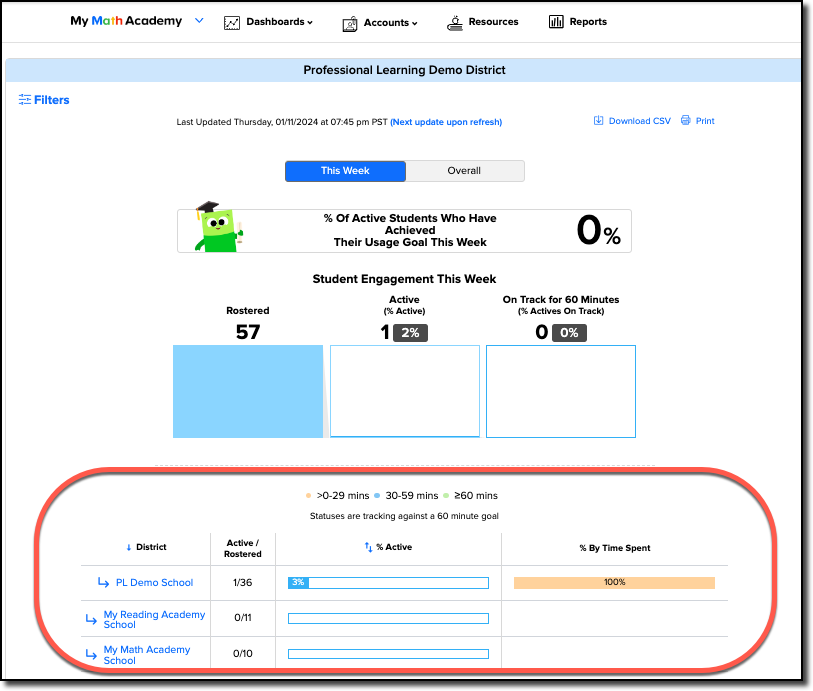
Task: Click the 0/10 Active/Rostered cell
Action: pyautogui.click(x=243, y=654)
